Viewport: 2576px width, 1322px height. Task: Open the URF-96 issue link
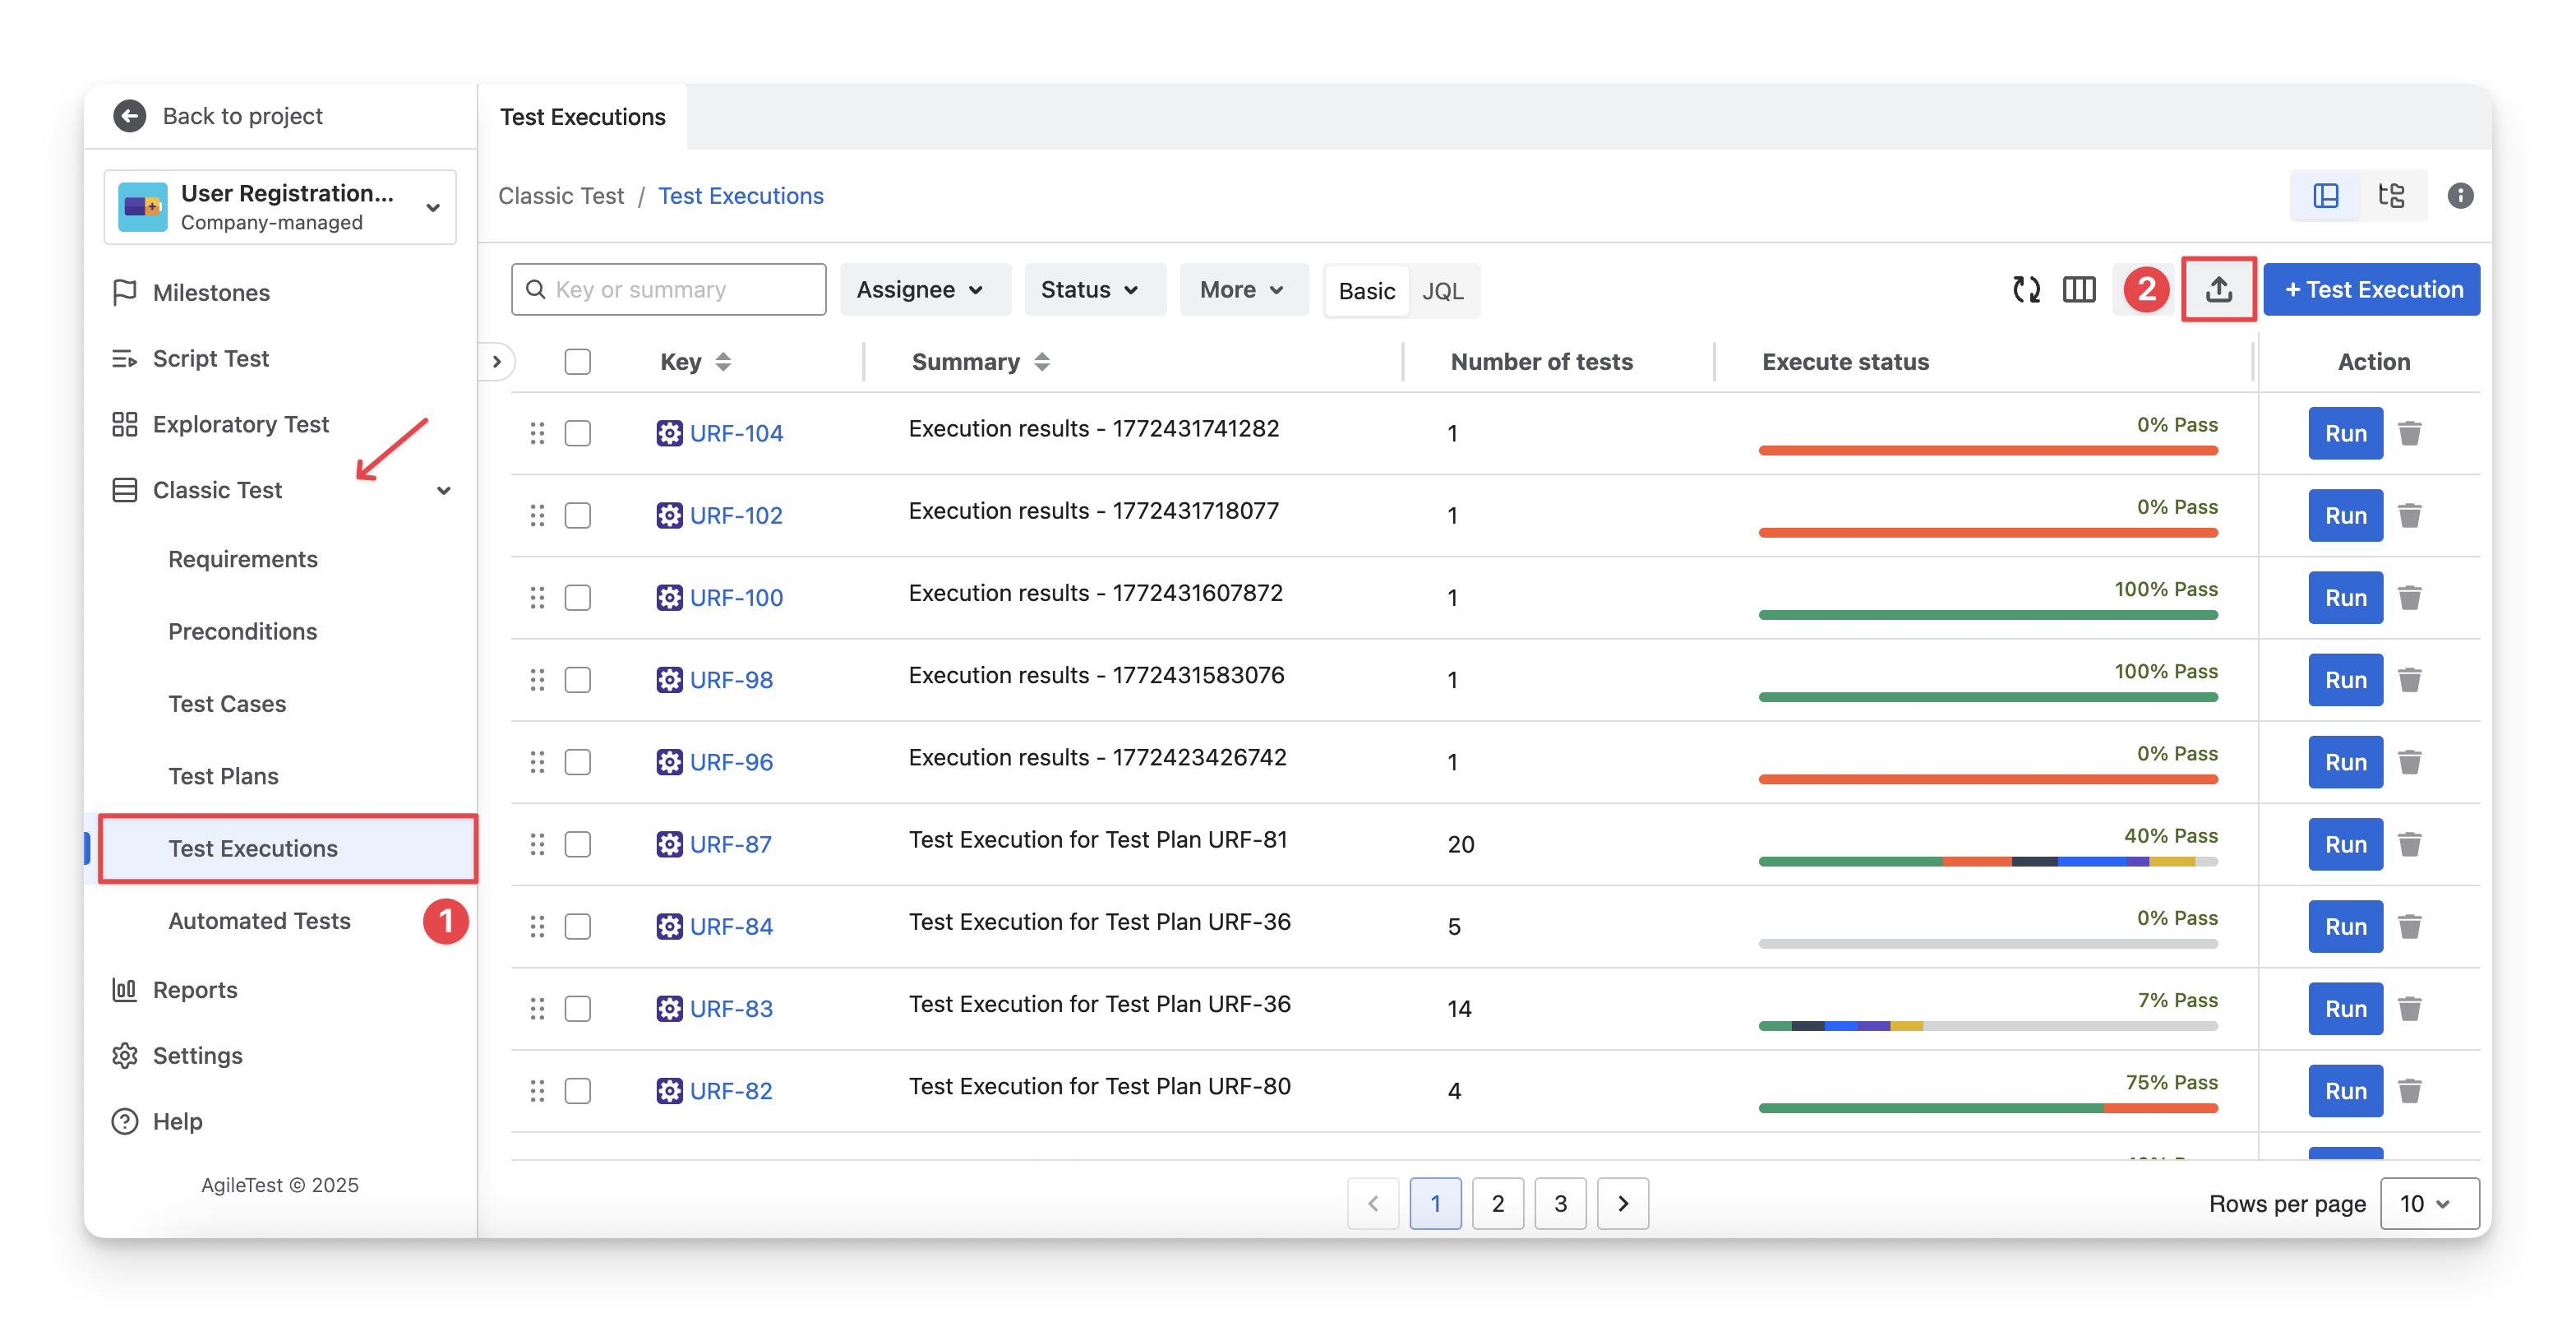coord(731,763)
